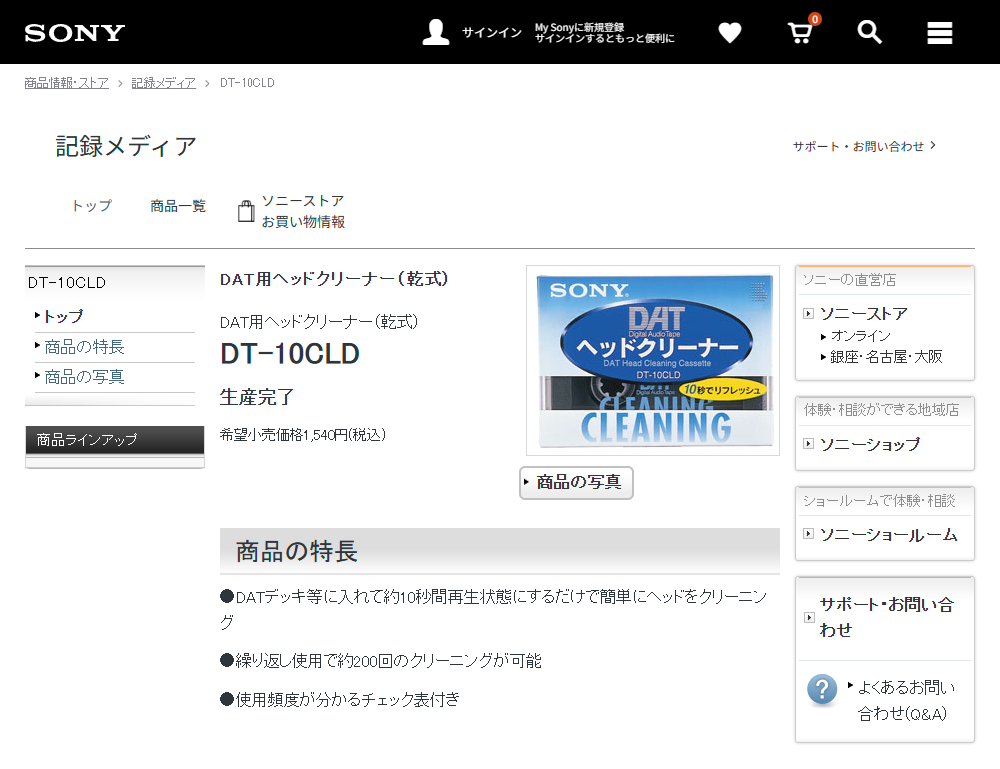Screen dimensions: 1000x769
Task: Click the sign-in user silhouette icon
Action: point(436,32)
